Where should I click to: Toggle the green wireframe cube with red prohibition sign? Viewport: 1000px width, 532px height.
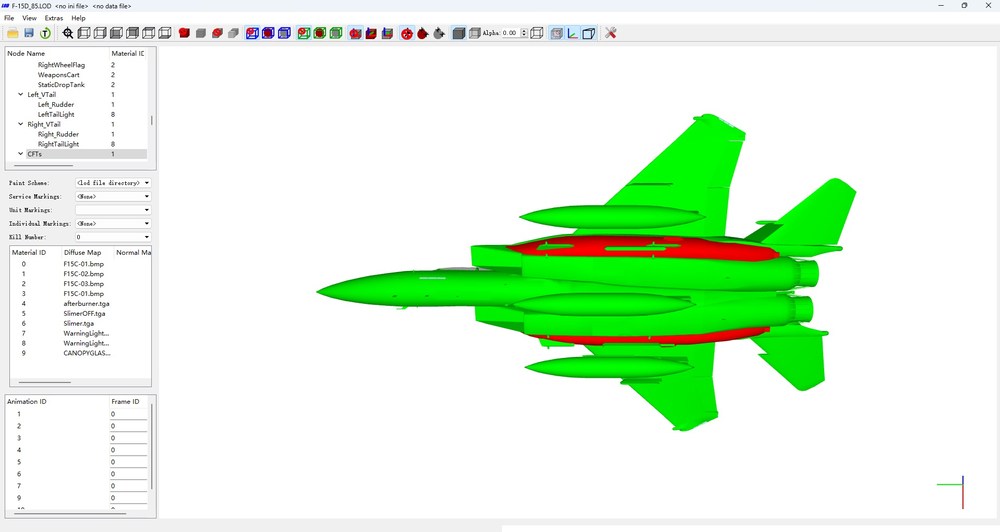(304, 33)
